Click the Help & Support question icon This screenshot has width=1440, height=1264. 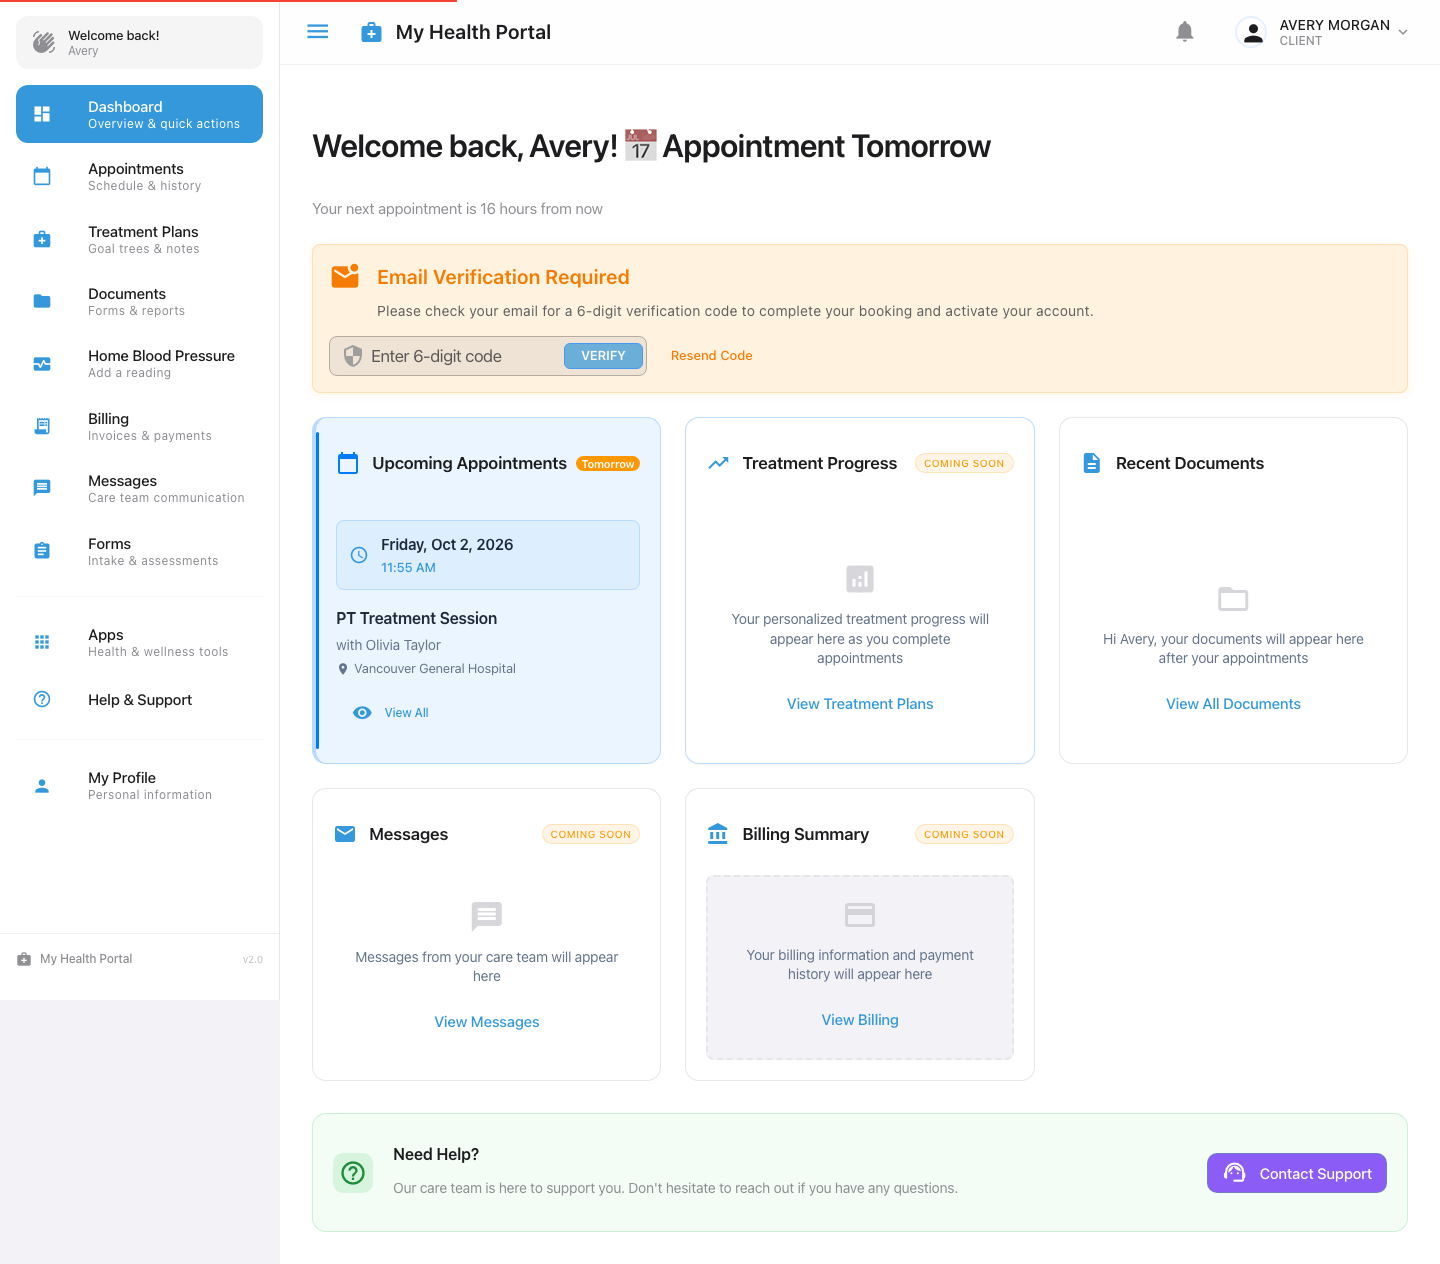tap(42, 699)
